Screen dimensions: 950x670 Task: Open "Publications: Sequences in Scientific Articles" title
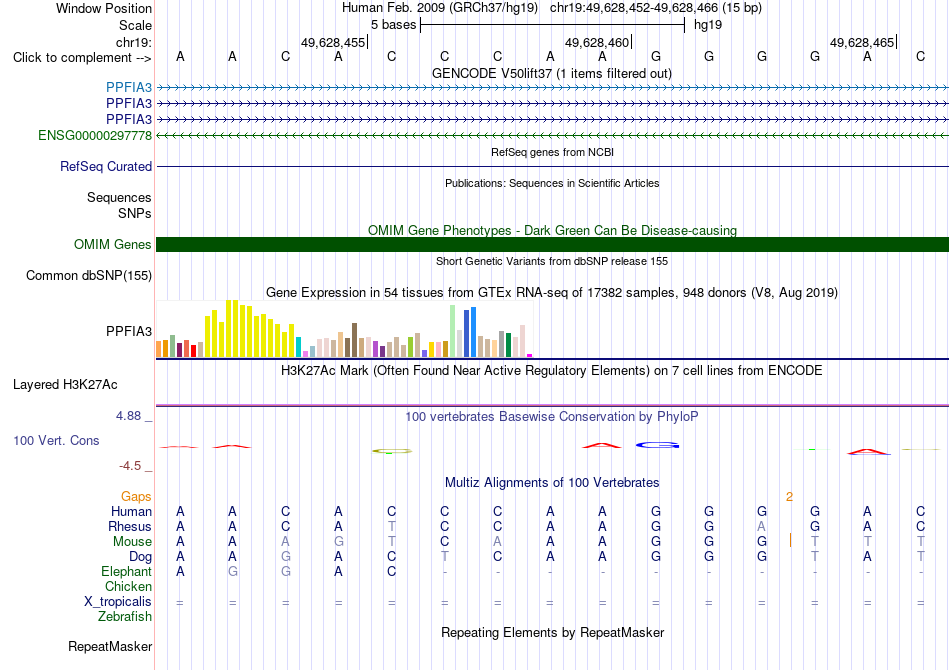point(552,183)
